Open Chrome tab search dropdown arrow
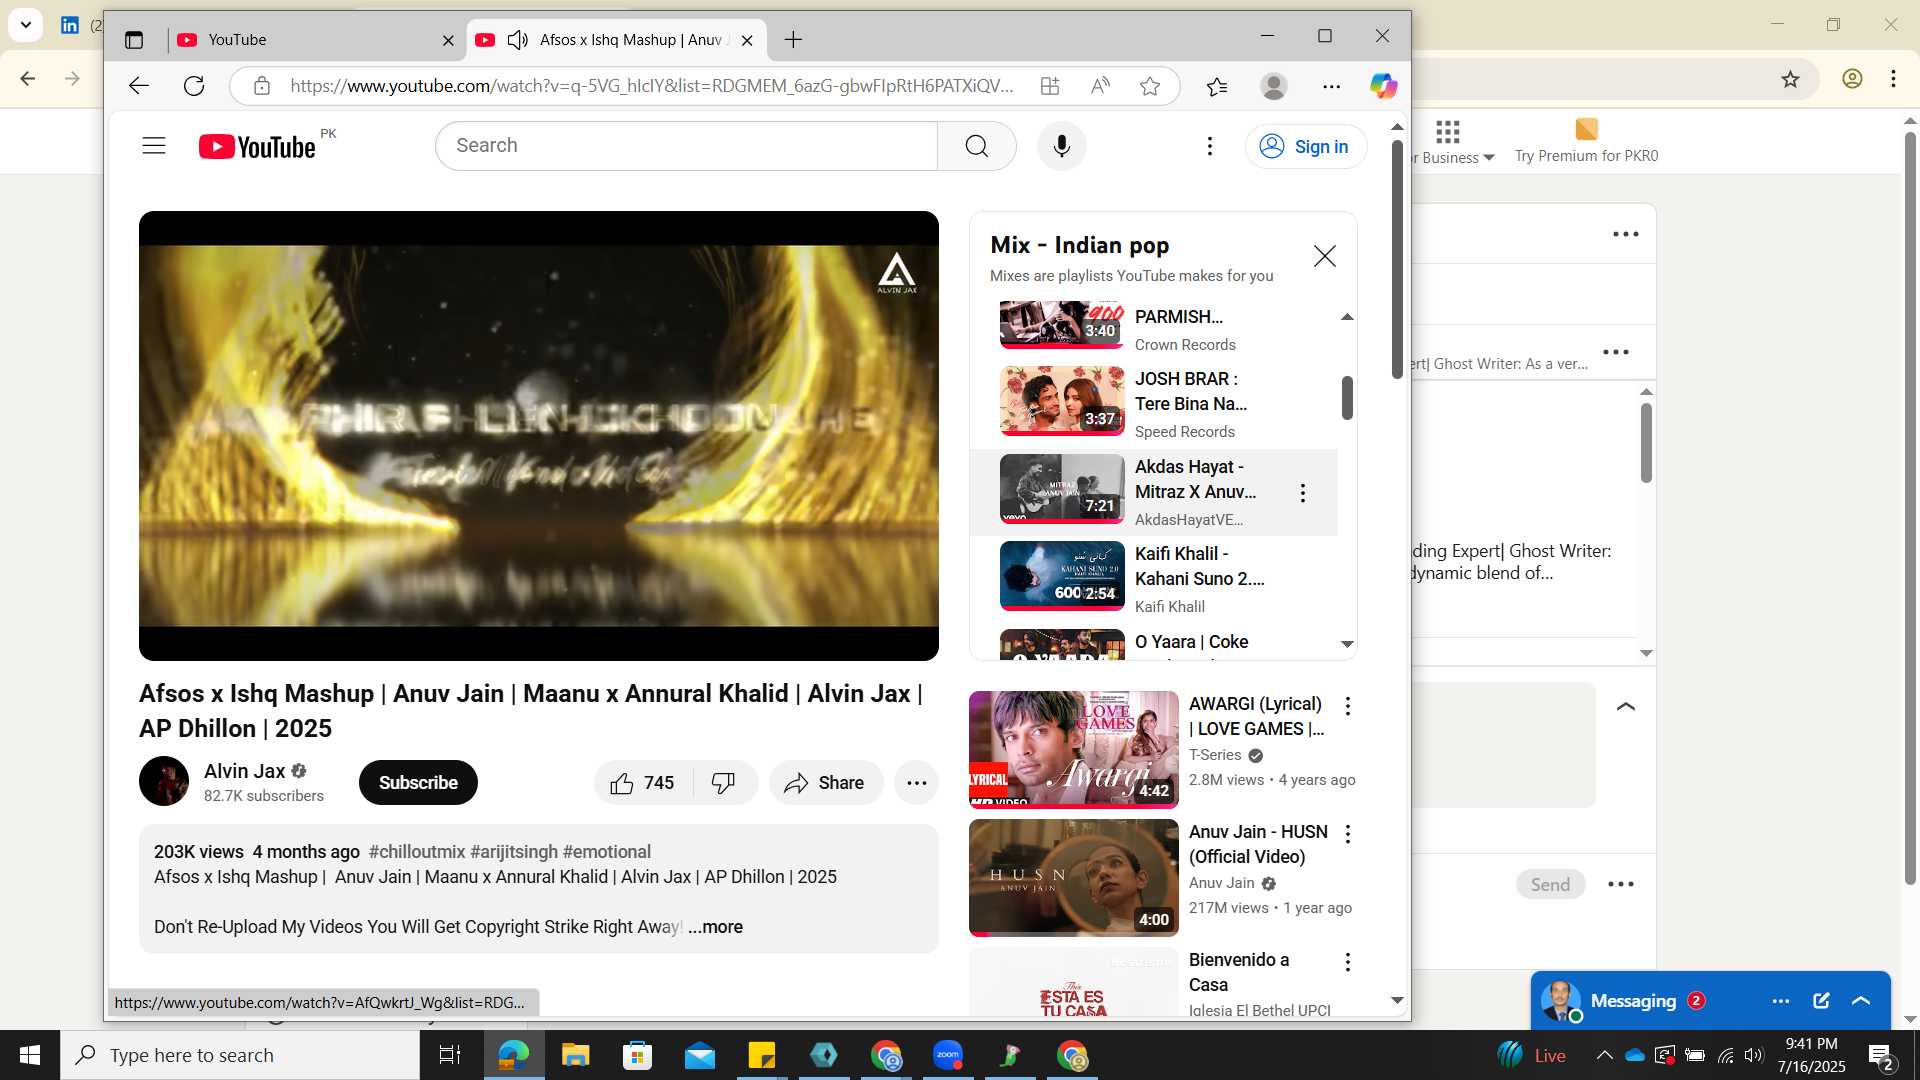The width and height of the screenshot is (1920, 1080). [25, 25]
